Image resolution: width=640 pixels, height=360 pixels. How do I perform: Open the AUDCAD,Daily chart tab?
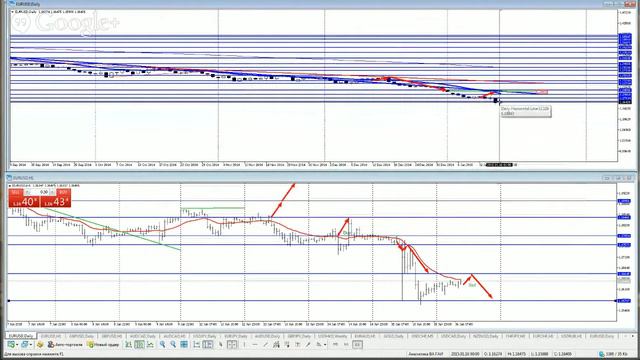pyautogui.click(x=143, y=336)
